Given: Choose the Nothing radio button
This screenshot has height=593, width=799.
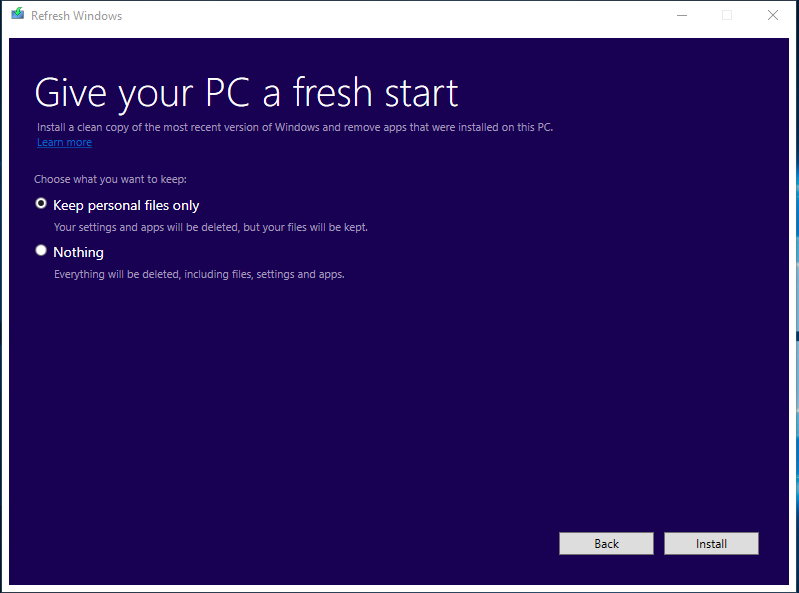Looking at the screenshot, I should click(41, 251).
